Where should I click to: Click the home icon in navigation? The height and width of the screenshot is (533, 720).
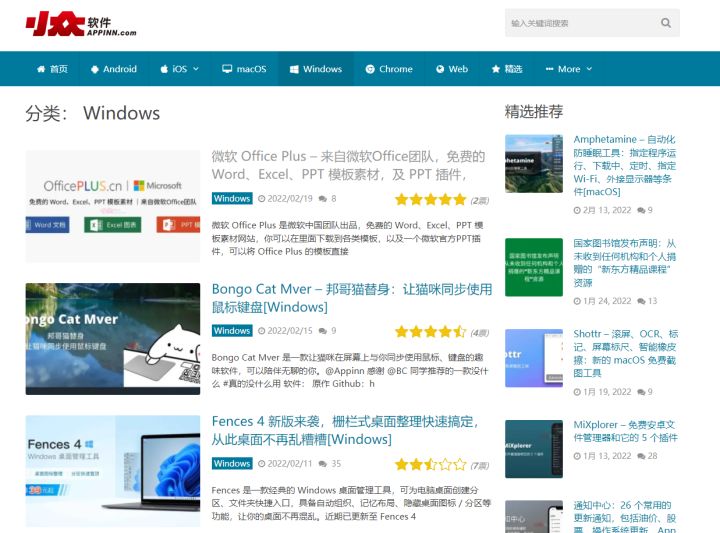point(41,69)
